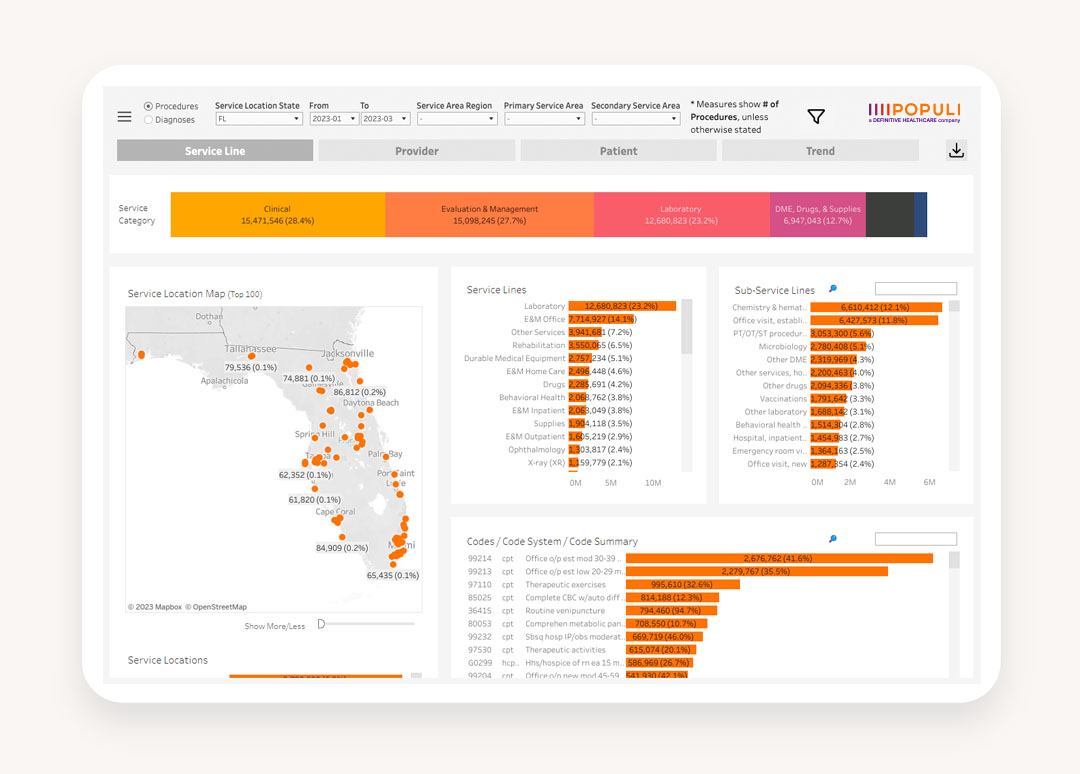
Task: Switch to the Patient tab
Action: 619,151
